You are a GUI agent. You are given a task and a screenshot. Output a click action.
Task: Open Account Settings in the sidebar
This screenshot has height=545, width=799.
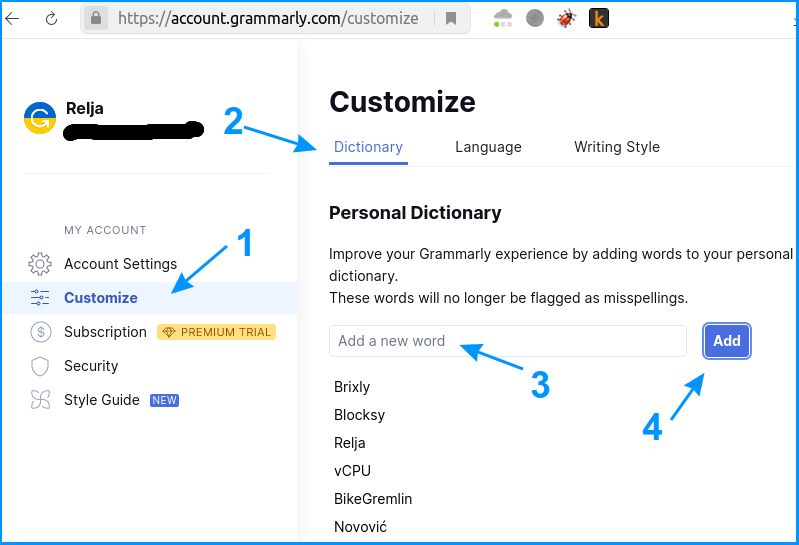pyautogui.click(x=120, y=264)
